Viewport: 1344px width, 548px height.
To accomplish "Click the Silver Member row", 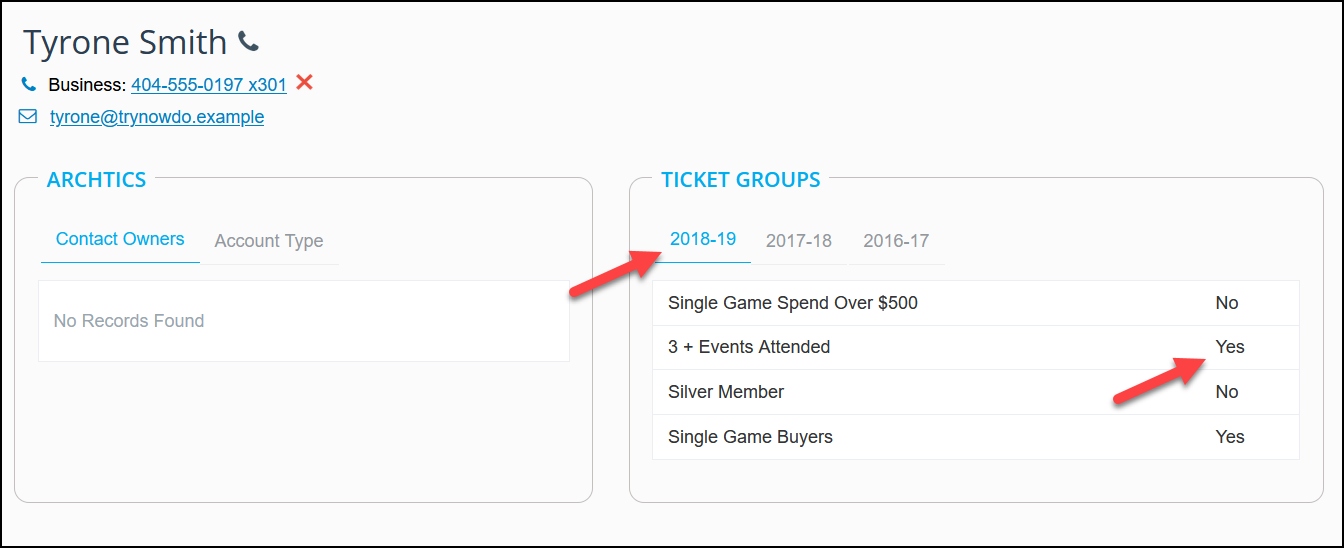I will pyautogui.click(x=975, y=392).
